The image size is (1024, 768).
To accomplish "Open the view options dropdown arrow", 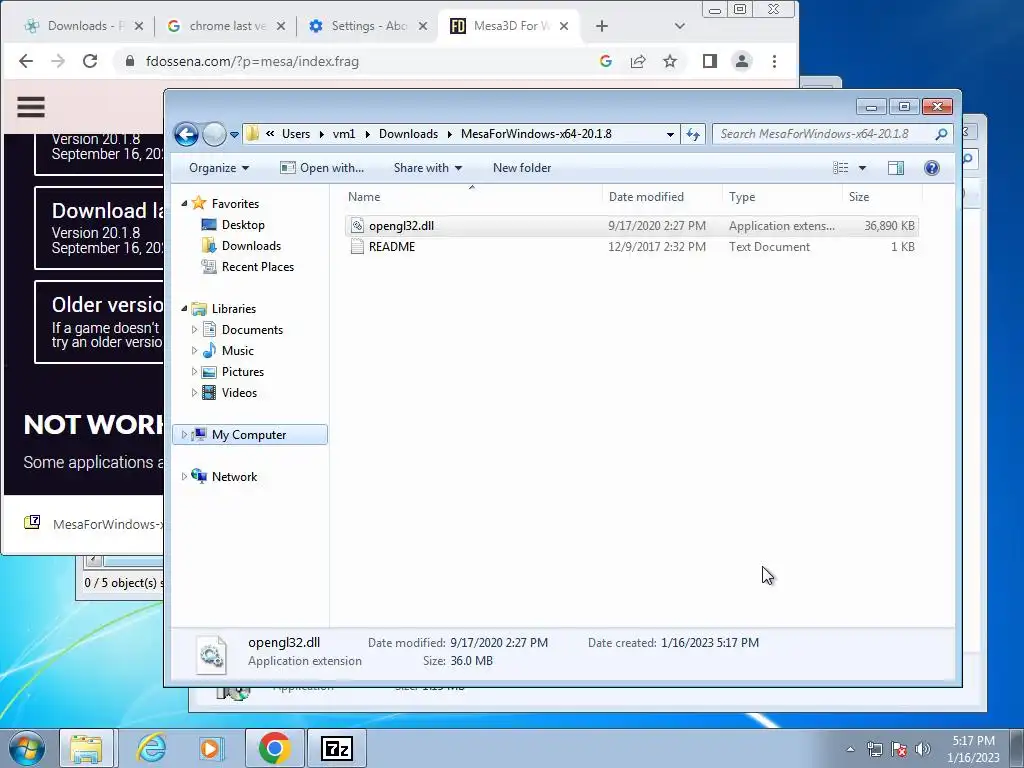I will point(862,168).
